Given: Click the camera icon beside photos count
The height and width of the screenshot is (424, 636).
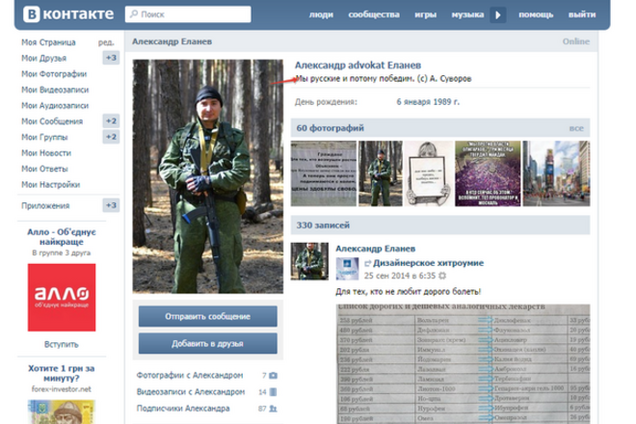Looking at the screenshot, I should [x=273, y=375].
